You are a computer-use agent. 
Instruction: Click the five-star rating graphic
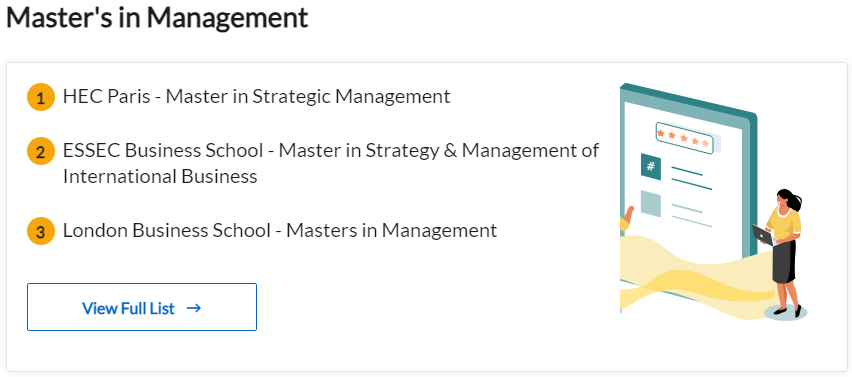(684, 138)
